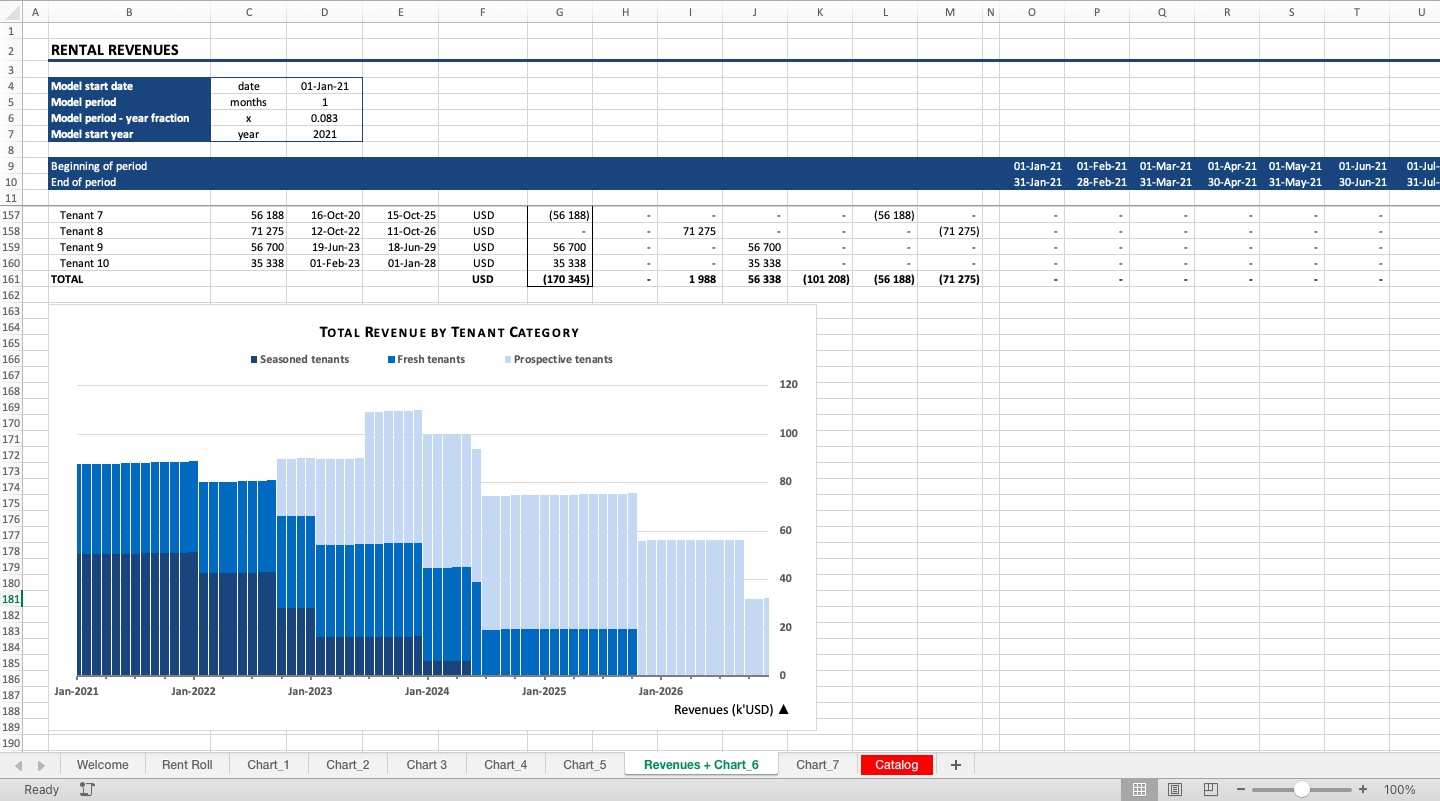Click the TOTAL row label
This screenshot has width=1440, height=801.
[67, 279]
